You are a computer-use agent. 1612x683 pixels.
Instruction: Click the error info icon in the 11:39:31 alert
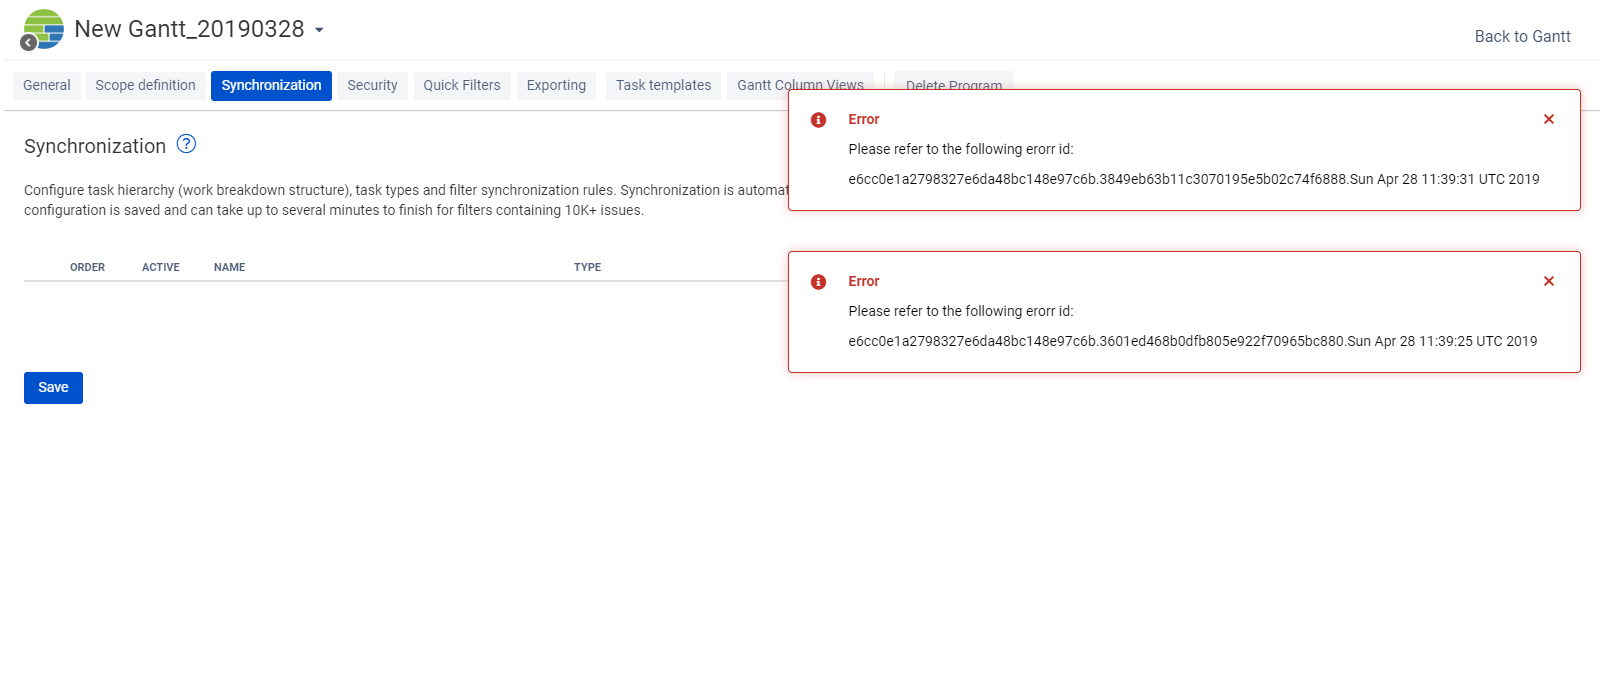(818, 120)
